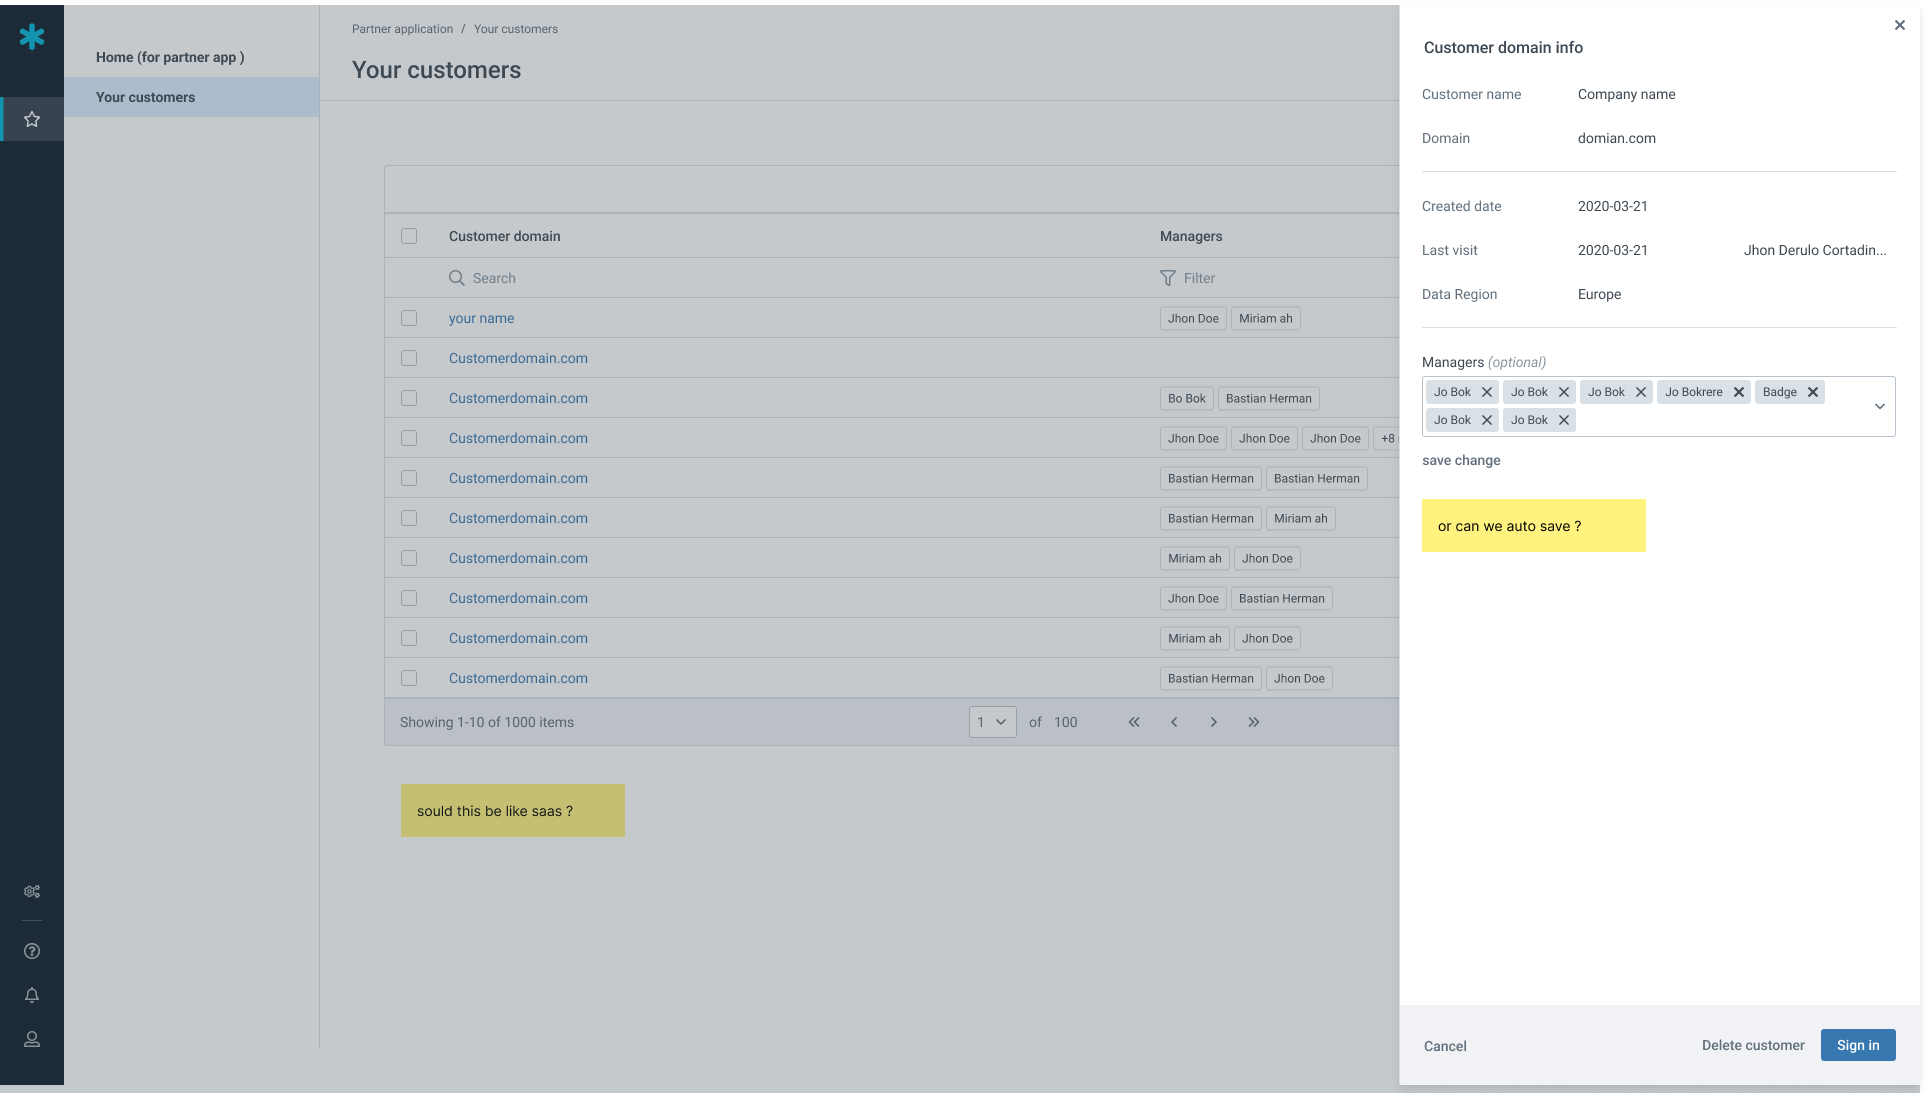Check the box for 'your name' row
The height and width of the screenshot is (1100, 1930).
[x=409, y=318]
